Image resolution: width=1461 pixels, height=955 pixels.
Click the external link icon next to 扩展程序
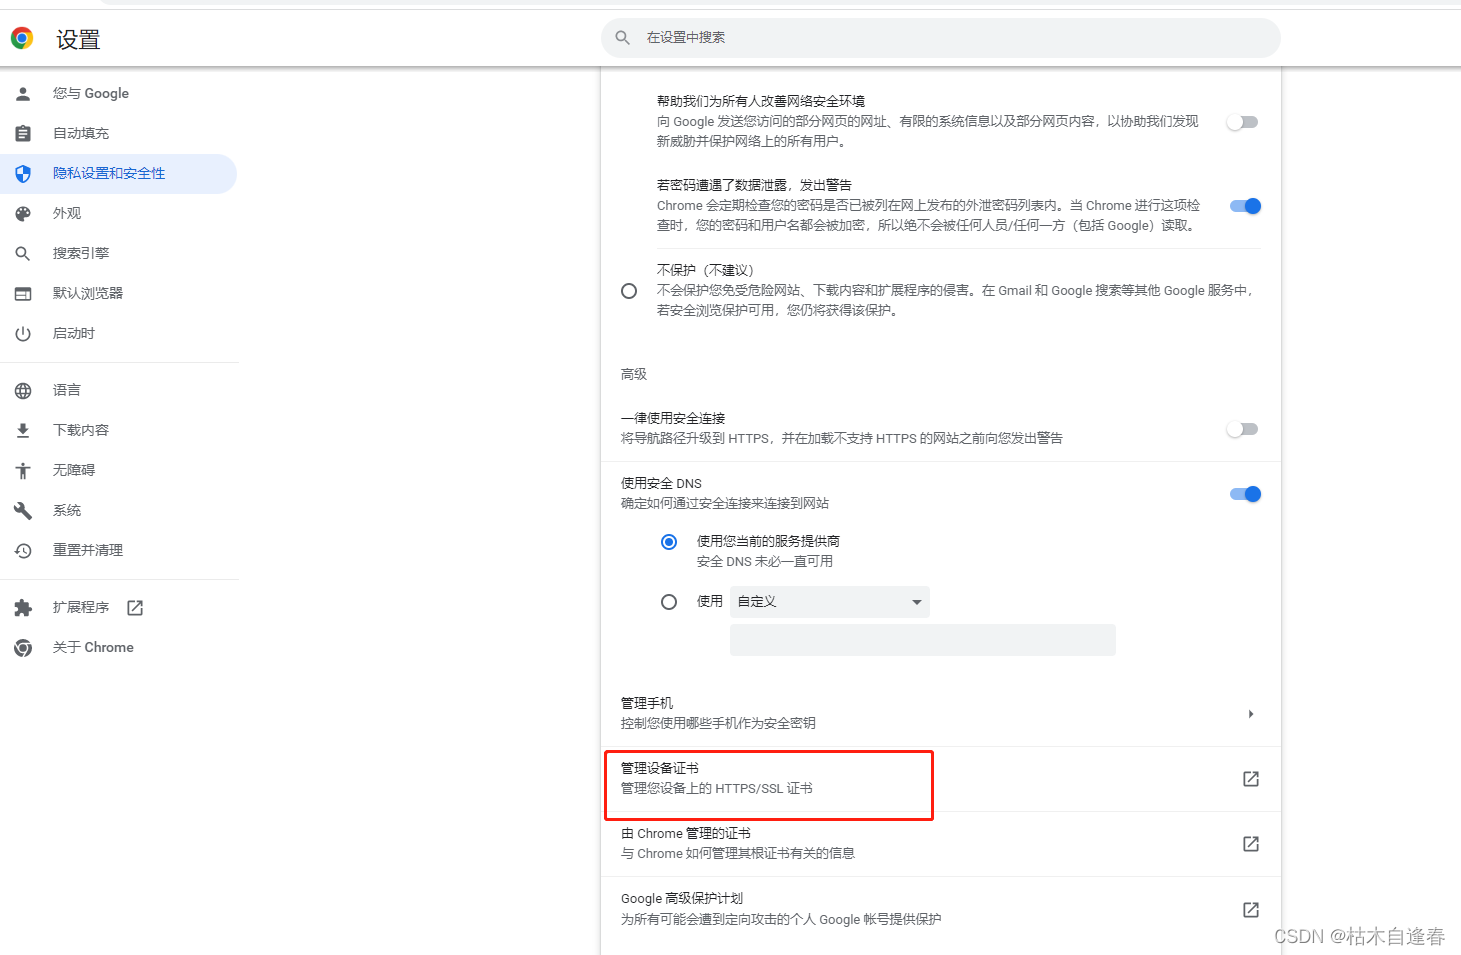[x=135, y=608]
